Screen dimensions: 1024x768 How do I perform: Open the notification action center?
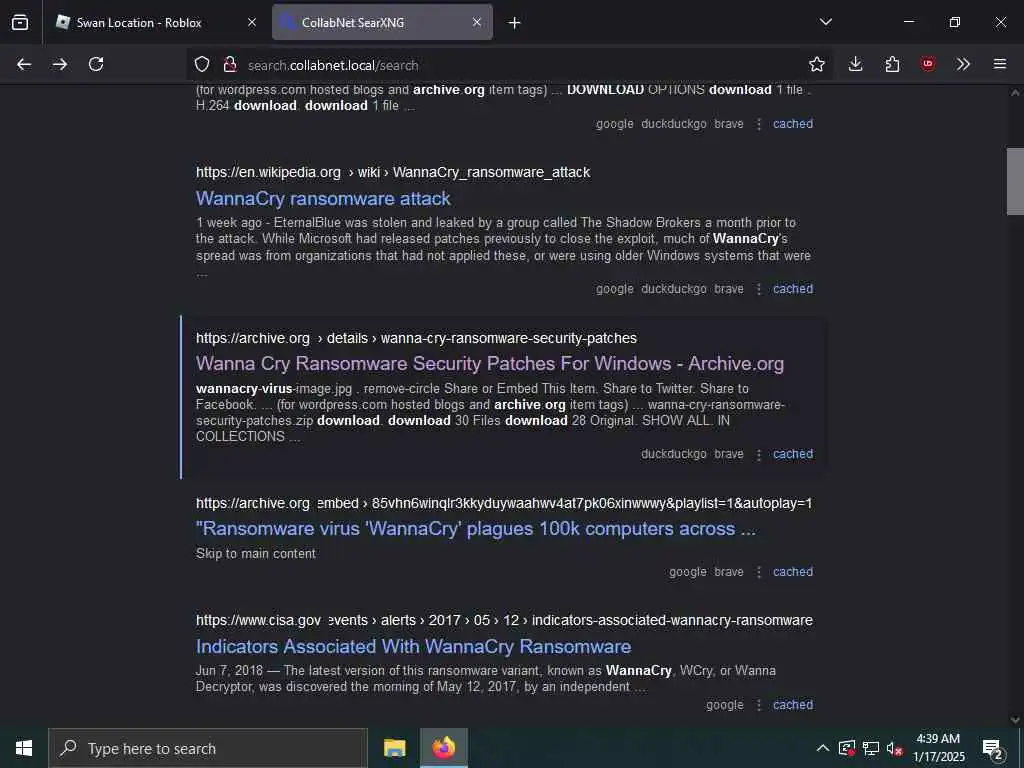point(993,748)
